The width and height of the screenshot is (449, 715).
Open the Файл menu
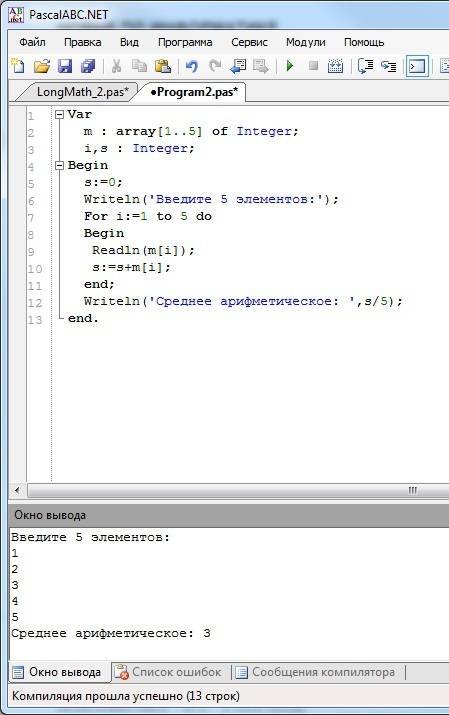pos(32,42)
